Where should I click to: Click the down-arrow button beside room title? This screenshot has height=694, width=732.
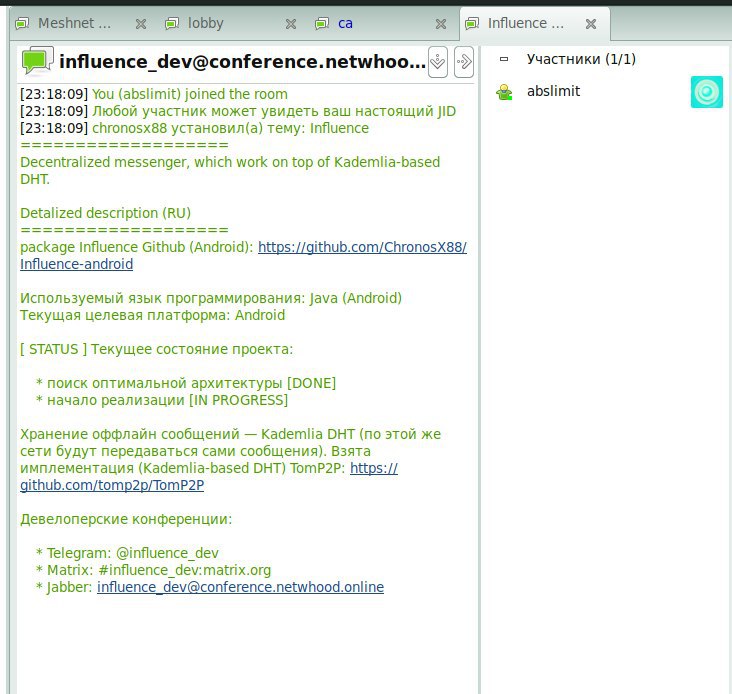(x=438, y=62)
